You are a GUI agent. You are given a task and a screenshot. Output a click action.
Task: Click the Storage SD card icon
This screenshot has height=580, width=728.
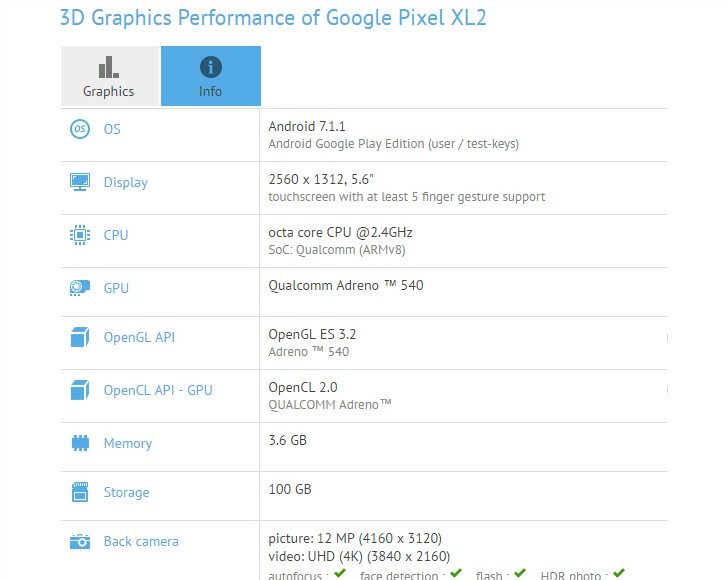point(80,492)
